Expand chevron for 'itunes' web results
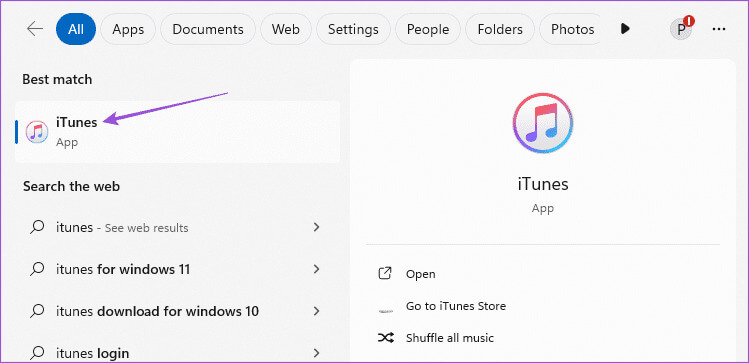The image size is (749, 363). coord(316,227)
